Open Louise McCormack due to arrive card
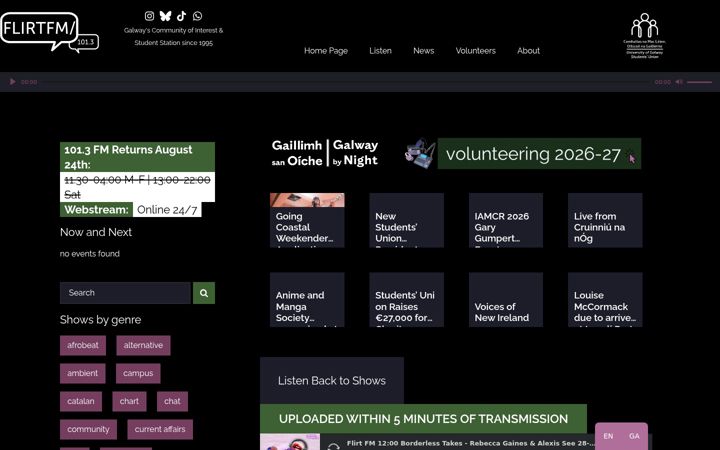 coord(605,300)
